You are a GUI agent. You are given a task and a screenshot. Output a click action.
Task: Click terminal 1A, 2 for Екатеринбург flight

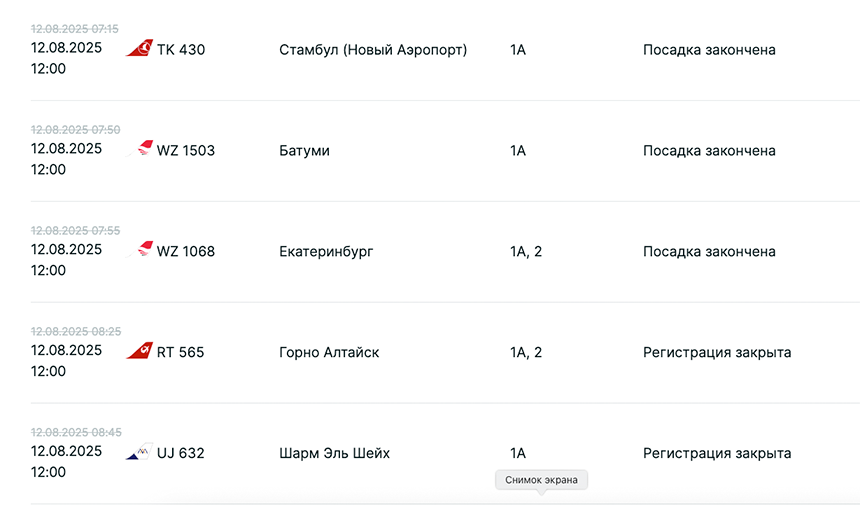point(526,252)
